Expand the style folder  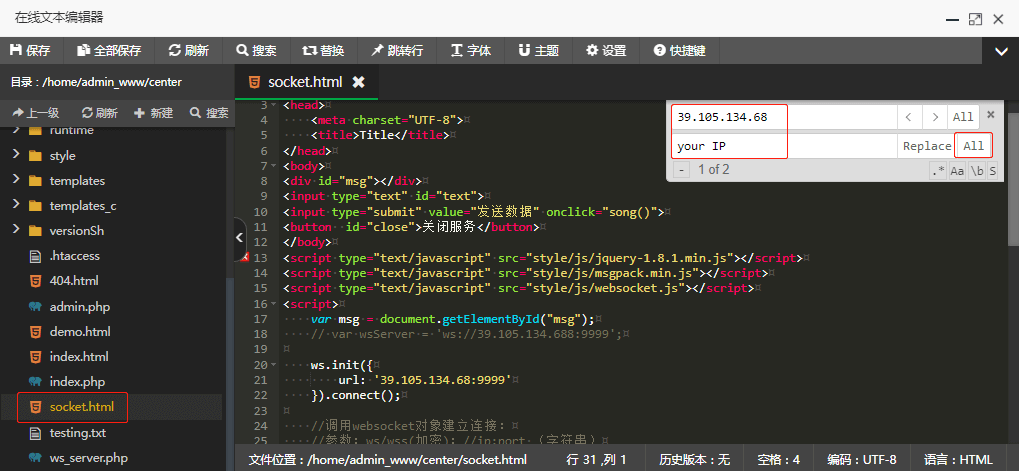(62, 156)
